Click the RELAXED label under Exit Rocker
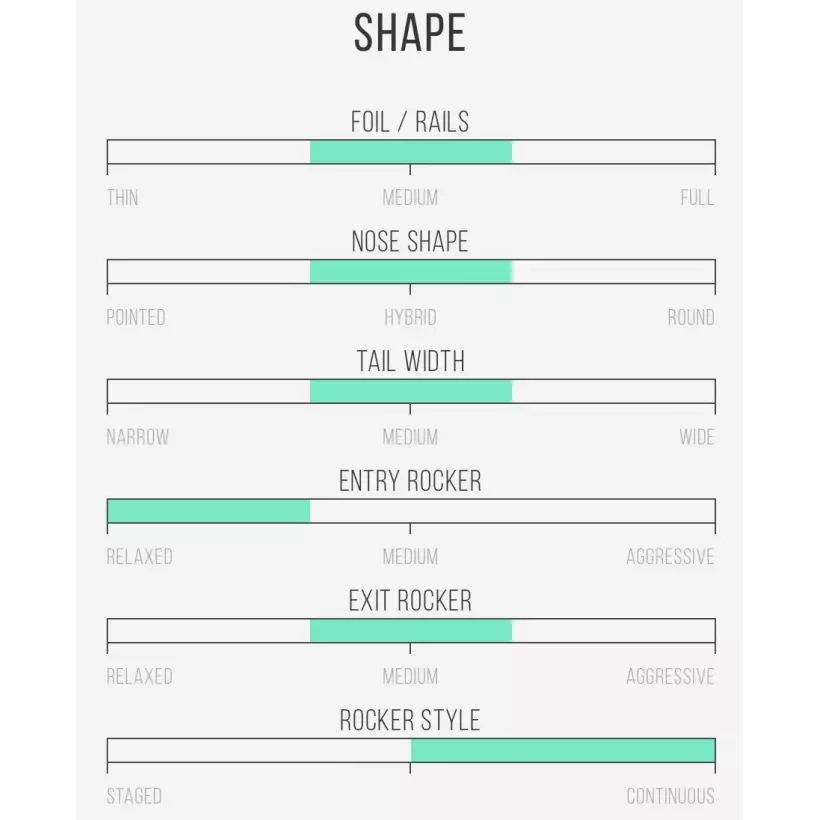 [x=140, y=677]
